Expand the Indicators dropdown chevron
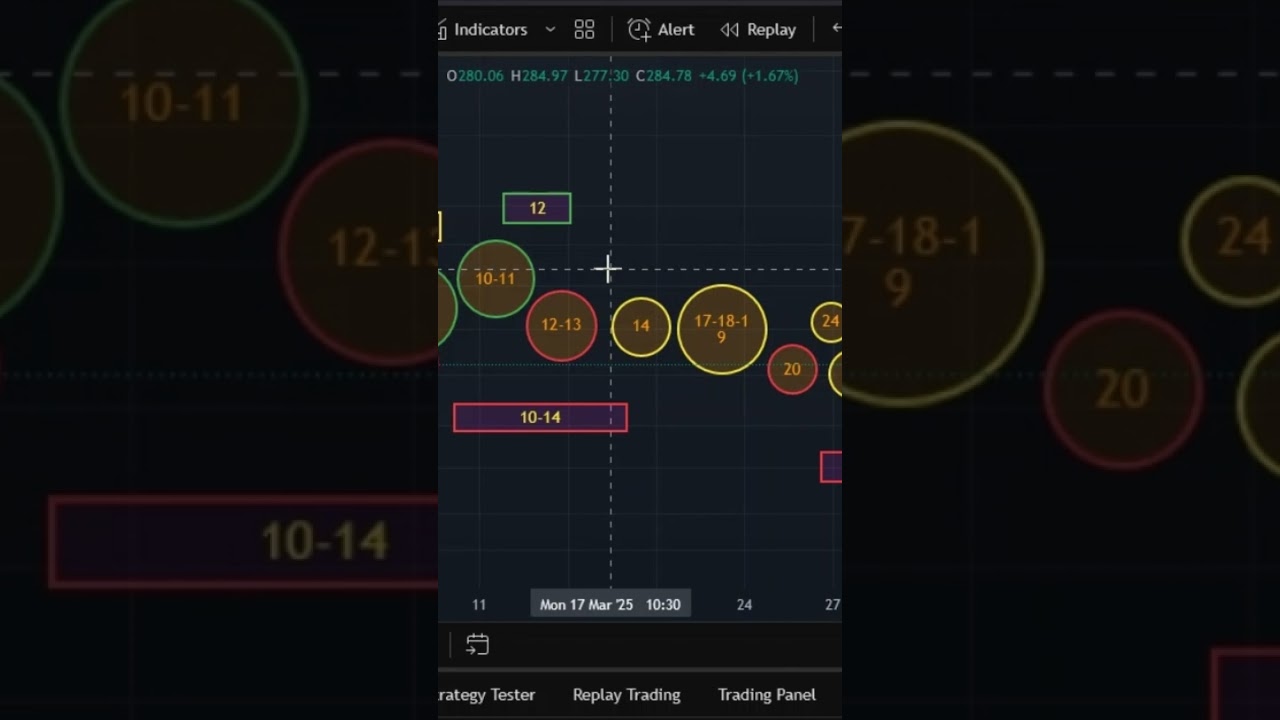Viewport: 1280px width, 720px height. 550,30
